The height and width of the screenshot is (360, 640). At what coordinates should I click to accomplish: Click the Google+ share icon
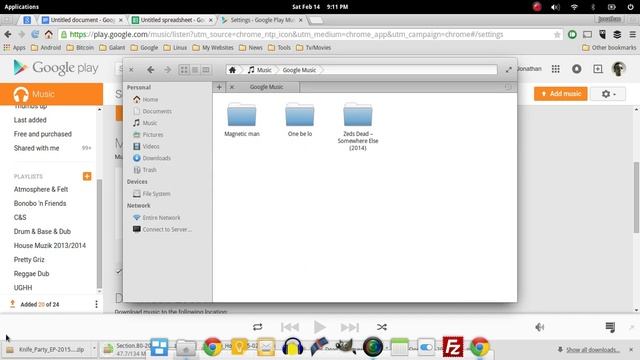pos(598,69)
